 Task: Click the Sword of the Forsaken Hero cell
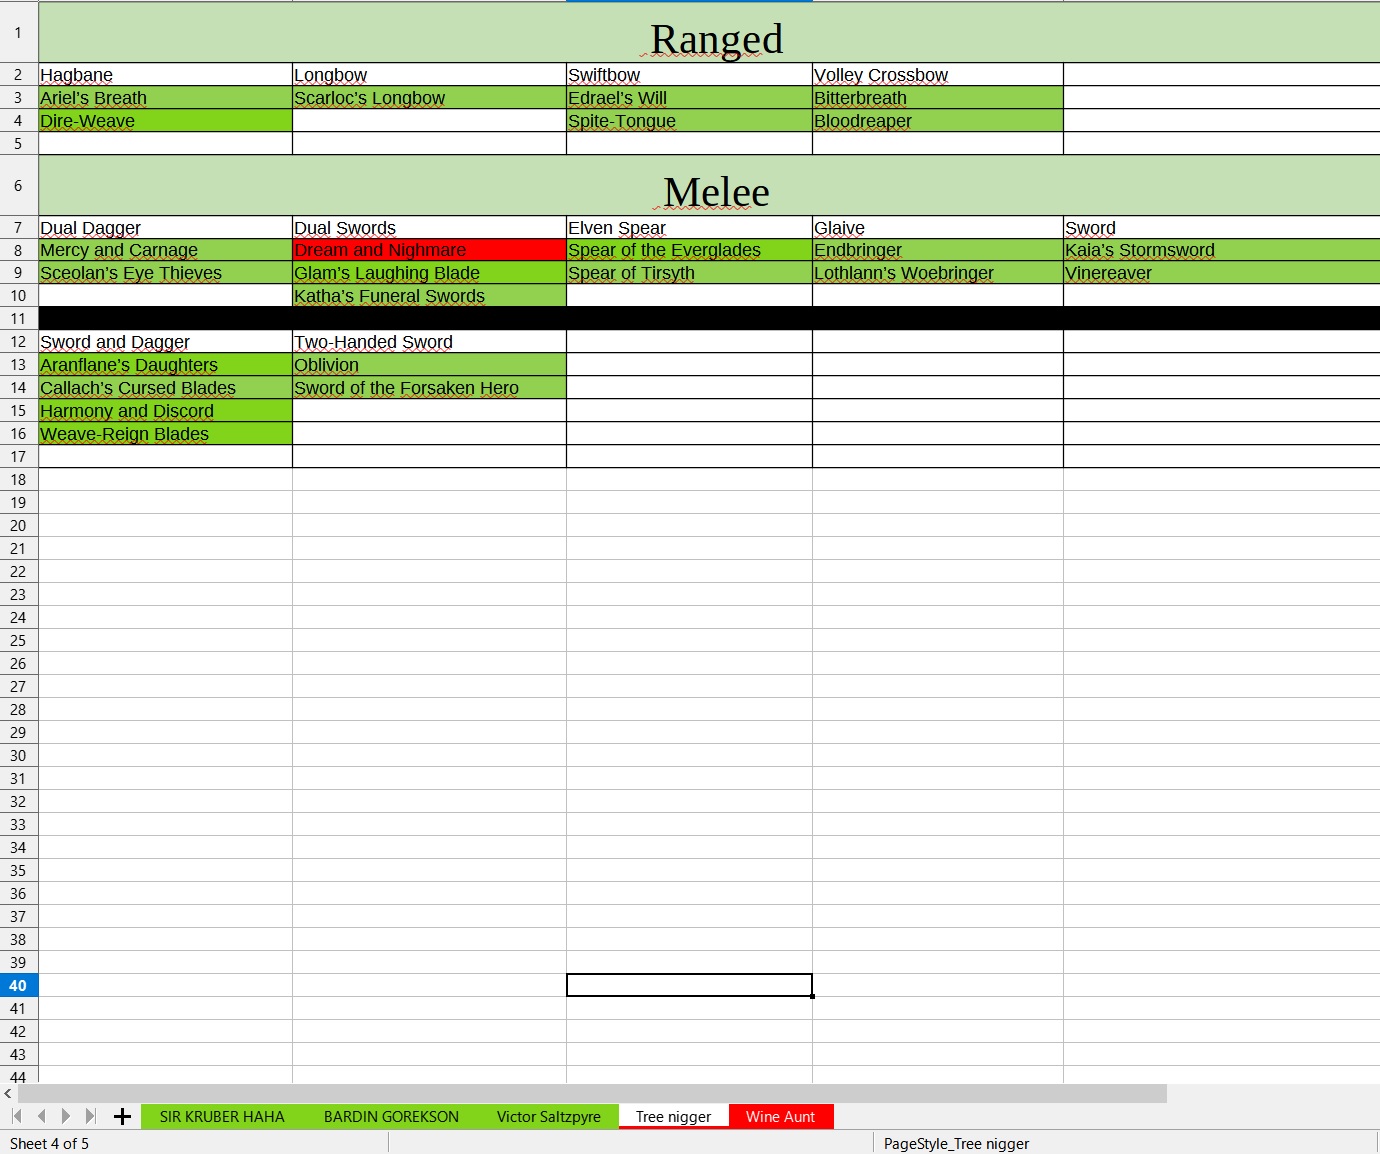(429, 388)
